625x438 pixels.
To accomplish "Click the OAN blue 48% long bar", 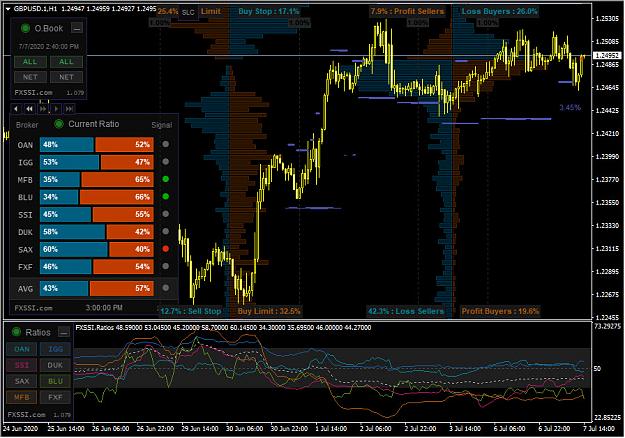I will point(67,144).
